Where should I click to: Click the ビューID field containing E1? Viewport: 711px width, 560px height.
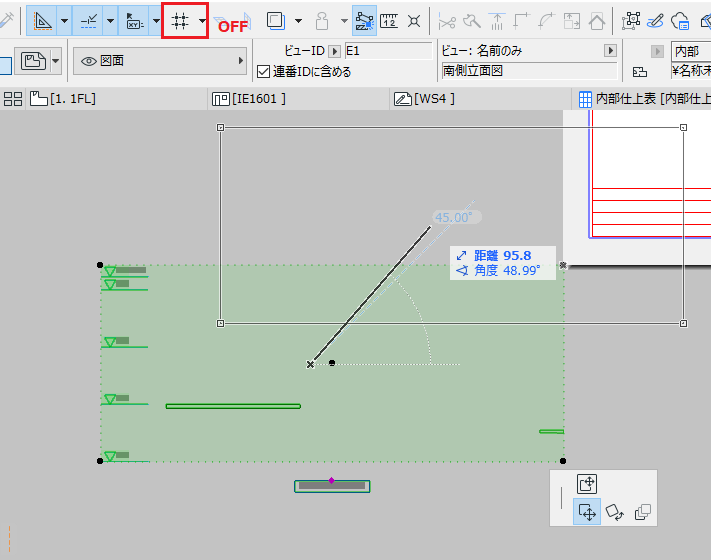pos(389,51)
